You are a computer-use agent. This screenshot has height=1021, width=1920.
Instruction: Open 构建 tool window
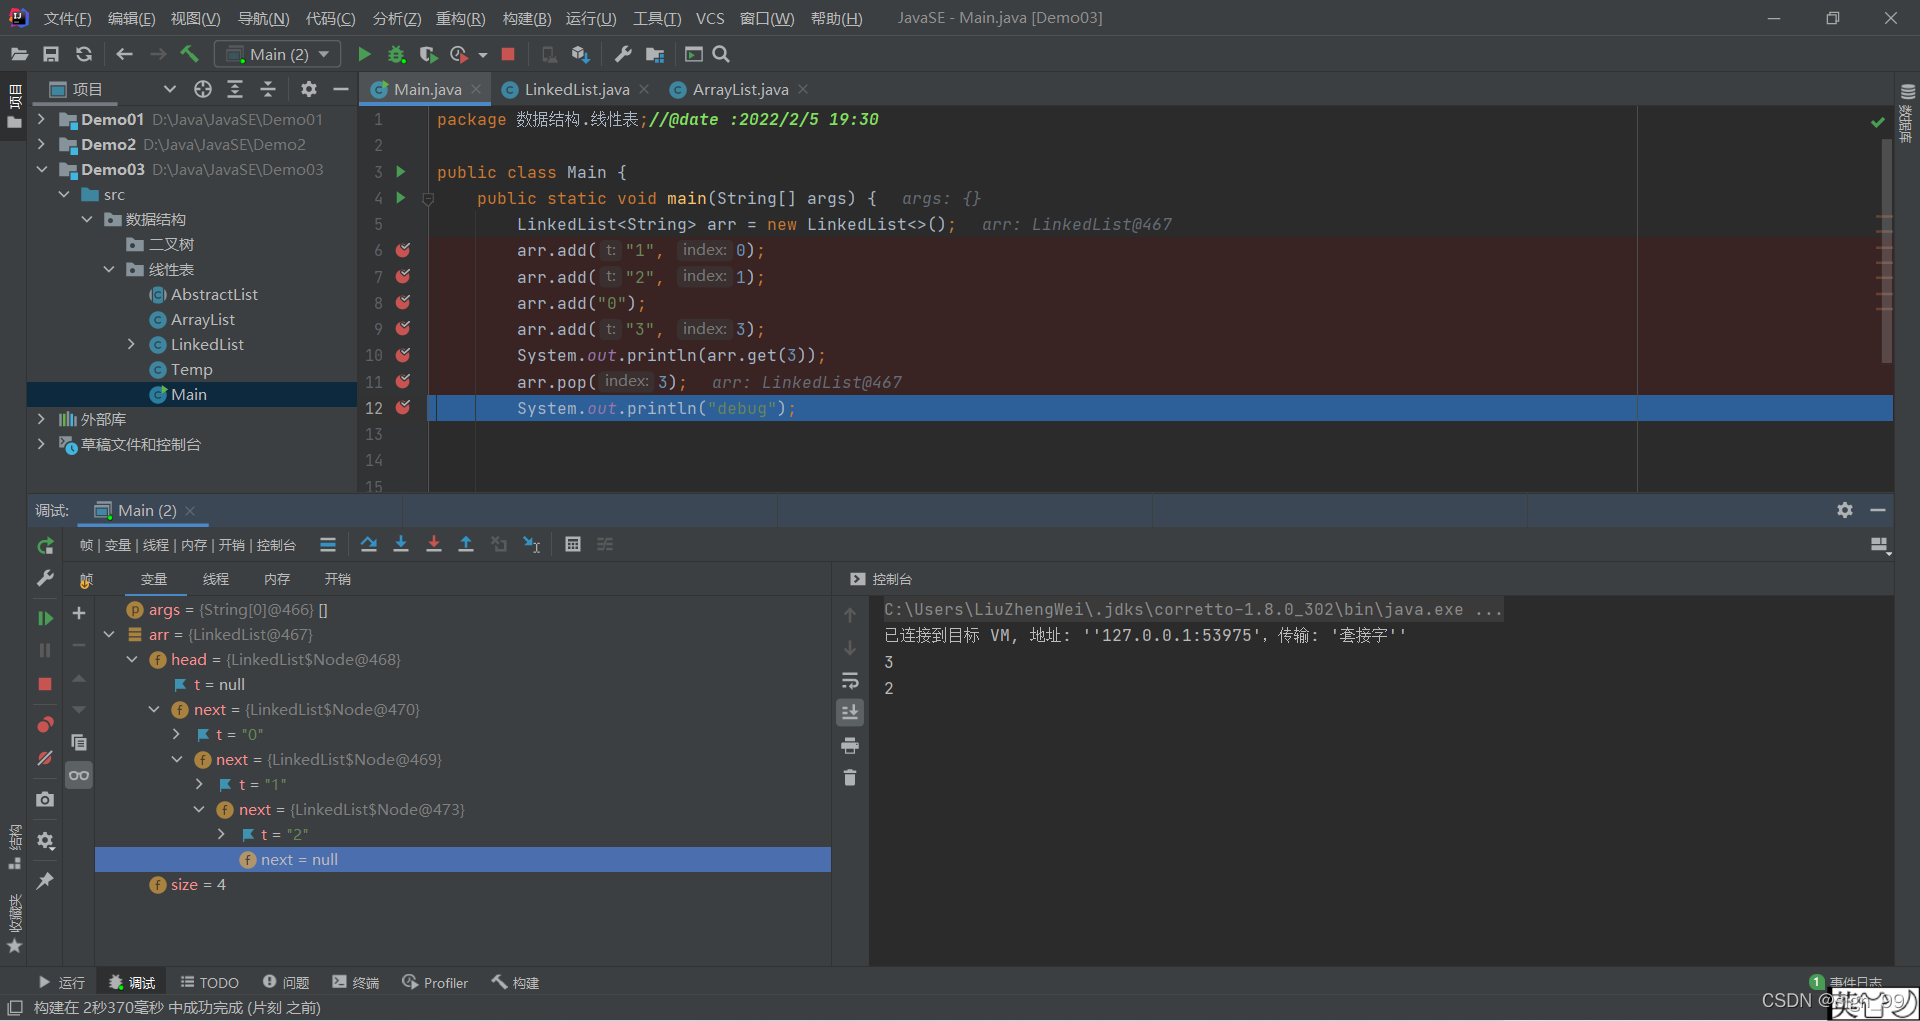515,983
